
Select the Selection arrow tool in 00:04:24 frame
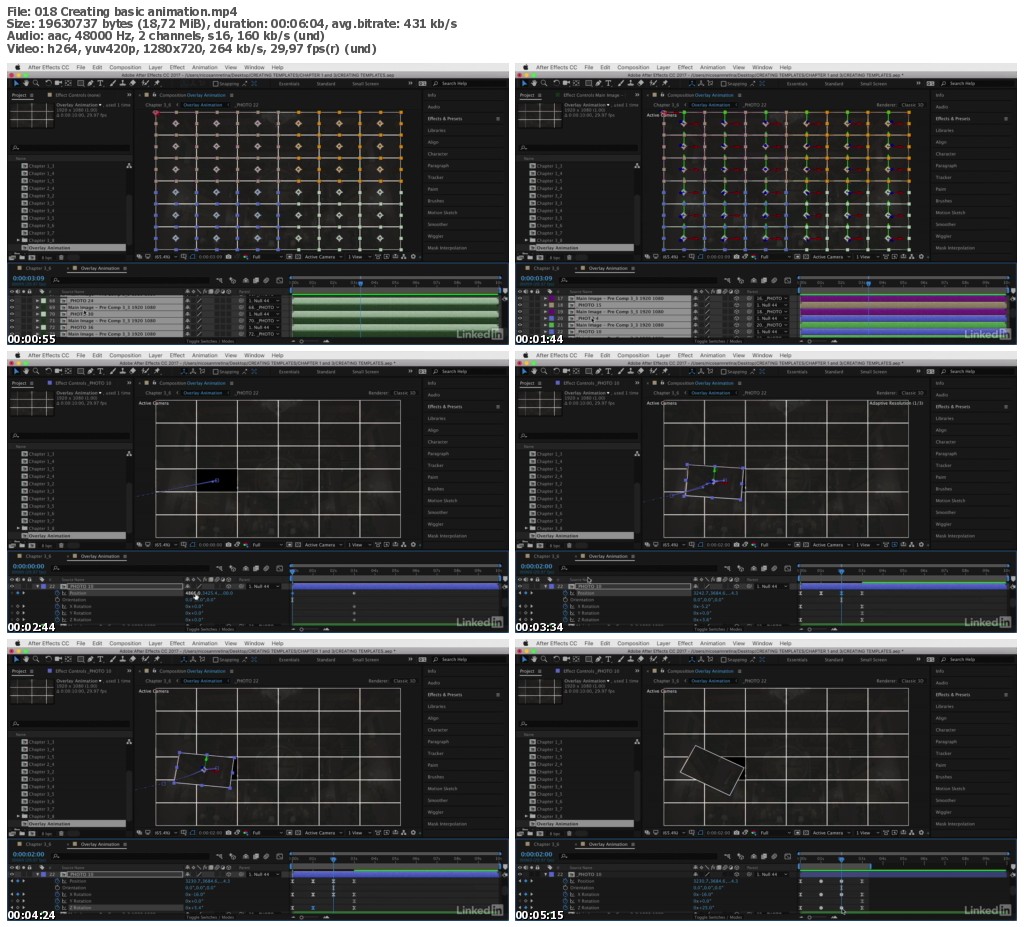[16, 660]
